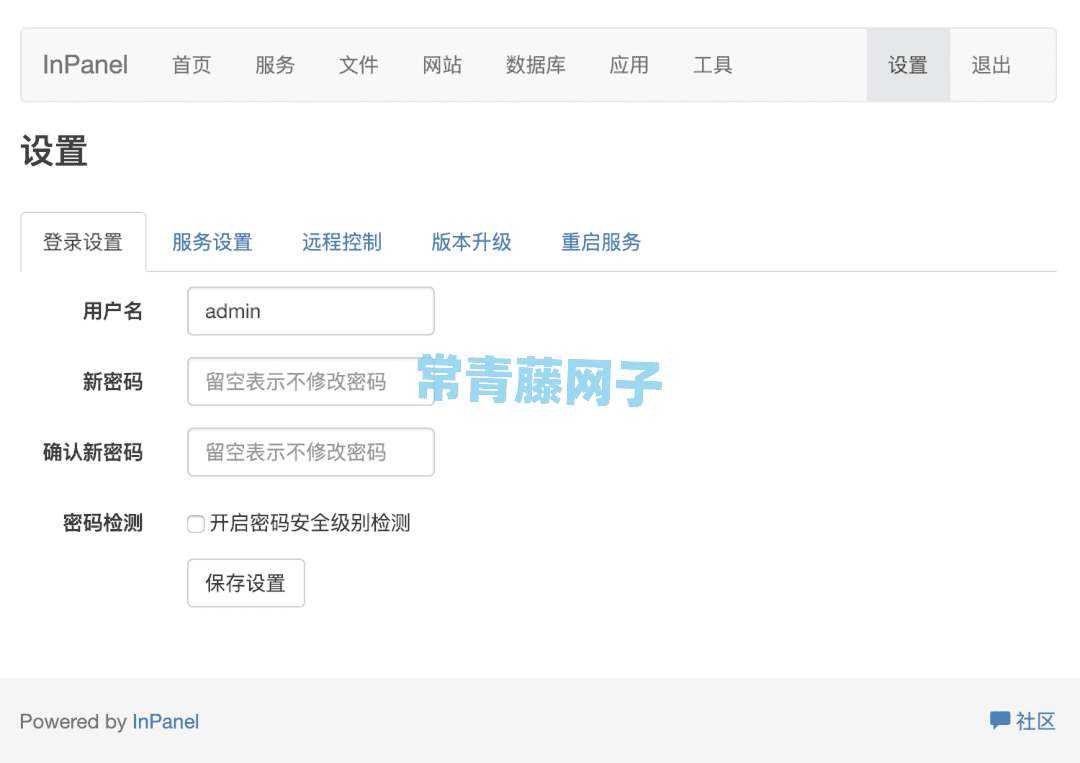The width and height of the screenshot is (1080, 763).
Task: Open the 重启服务 tab
Action: pyautogui.click(x=600, y=241)
